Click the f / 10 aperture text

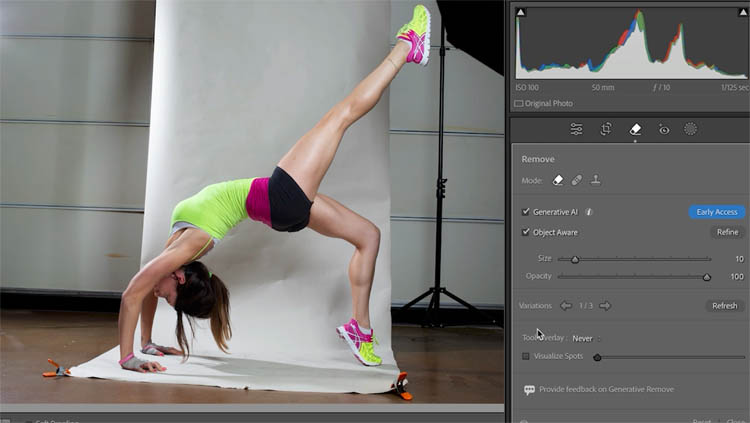pyautogui.click(x=662, y=88)
